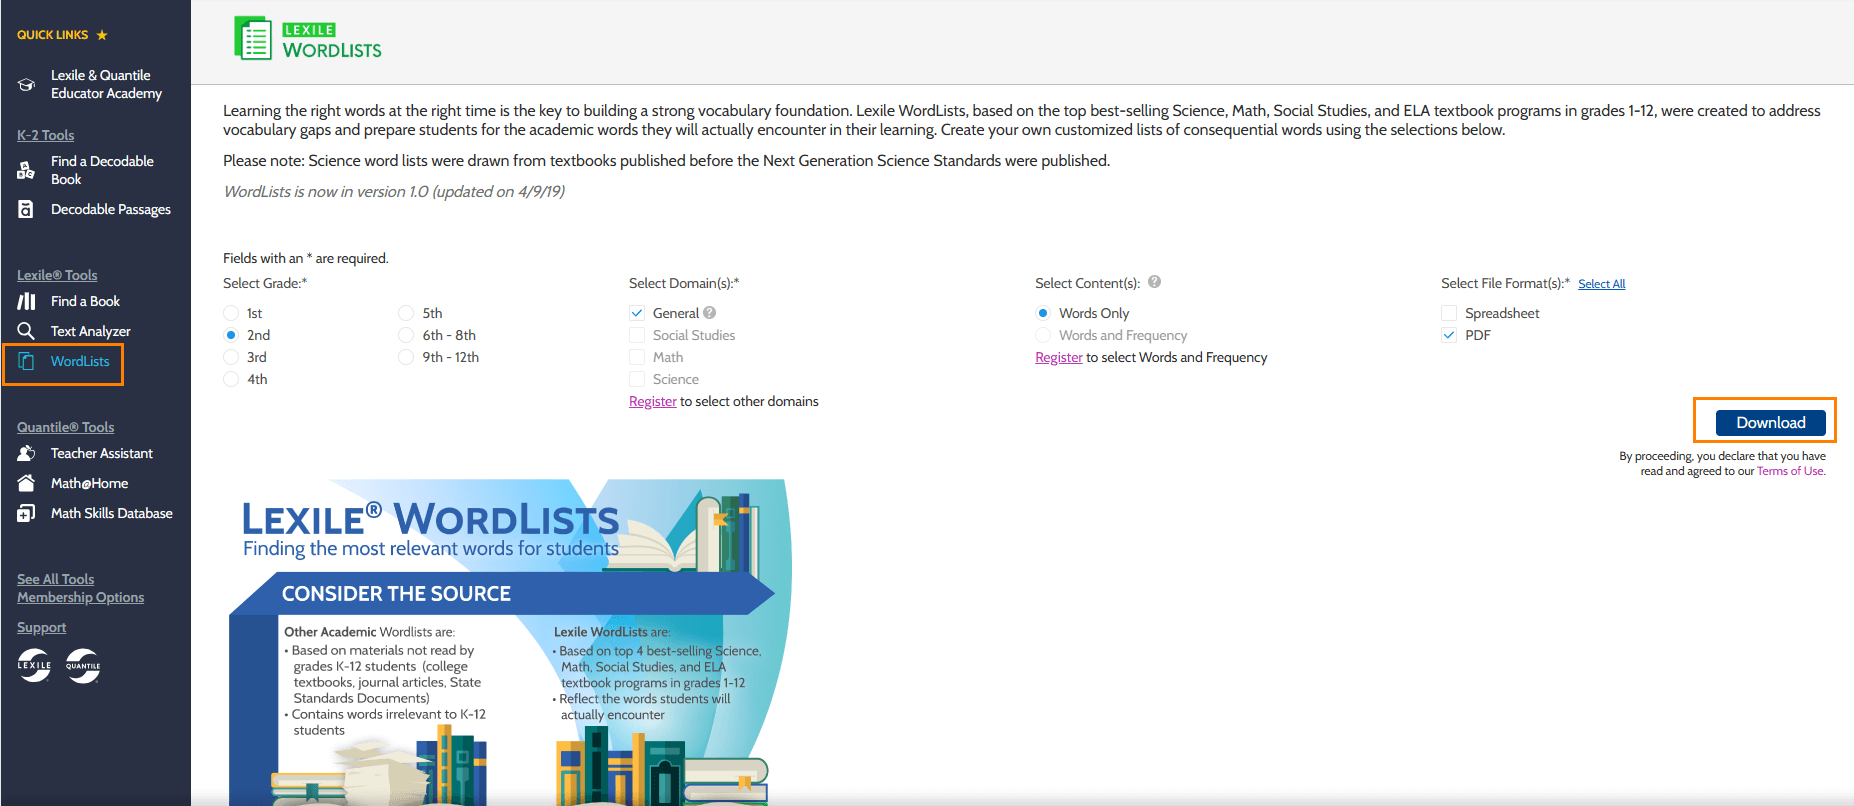
Task: Go to Decodable Passages
Action: (111, 209)
